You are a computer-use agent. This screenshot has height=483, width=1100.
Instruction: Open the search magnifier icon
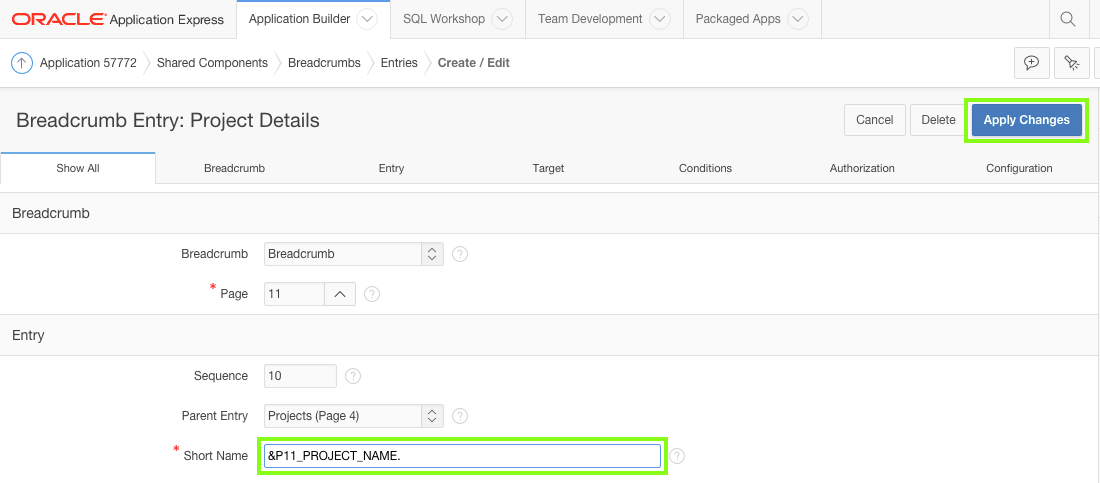click(1068, 19)
